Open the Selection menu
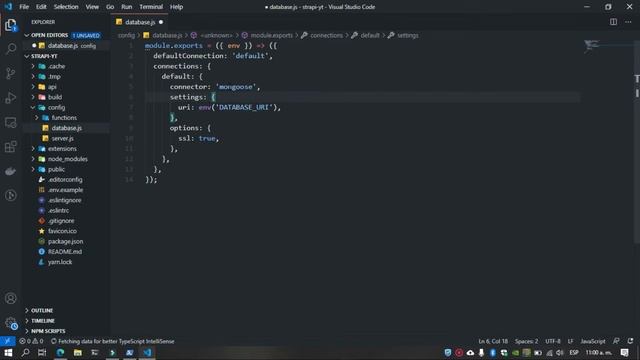 66,7
